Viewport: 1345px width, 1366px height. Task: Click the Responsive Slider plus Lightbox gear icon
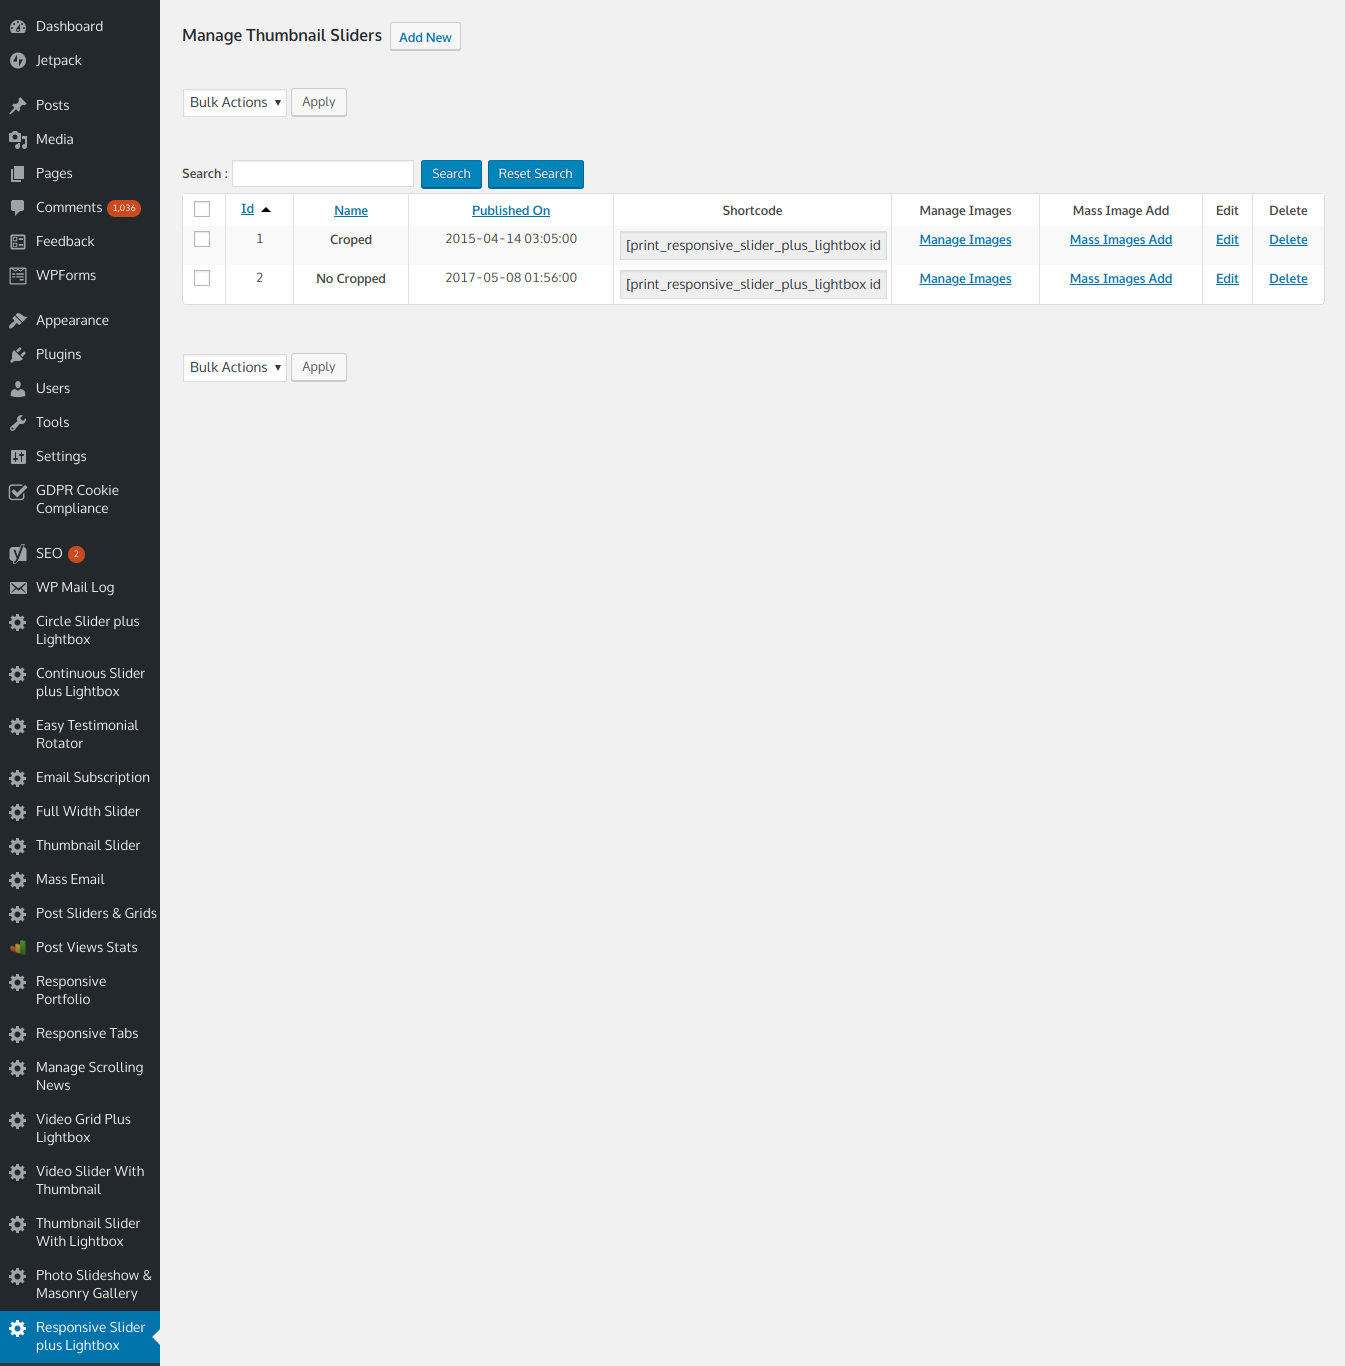coord(18,1328)
